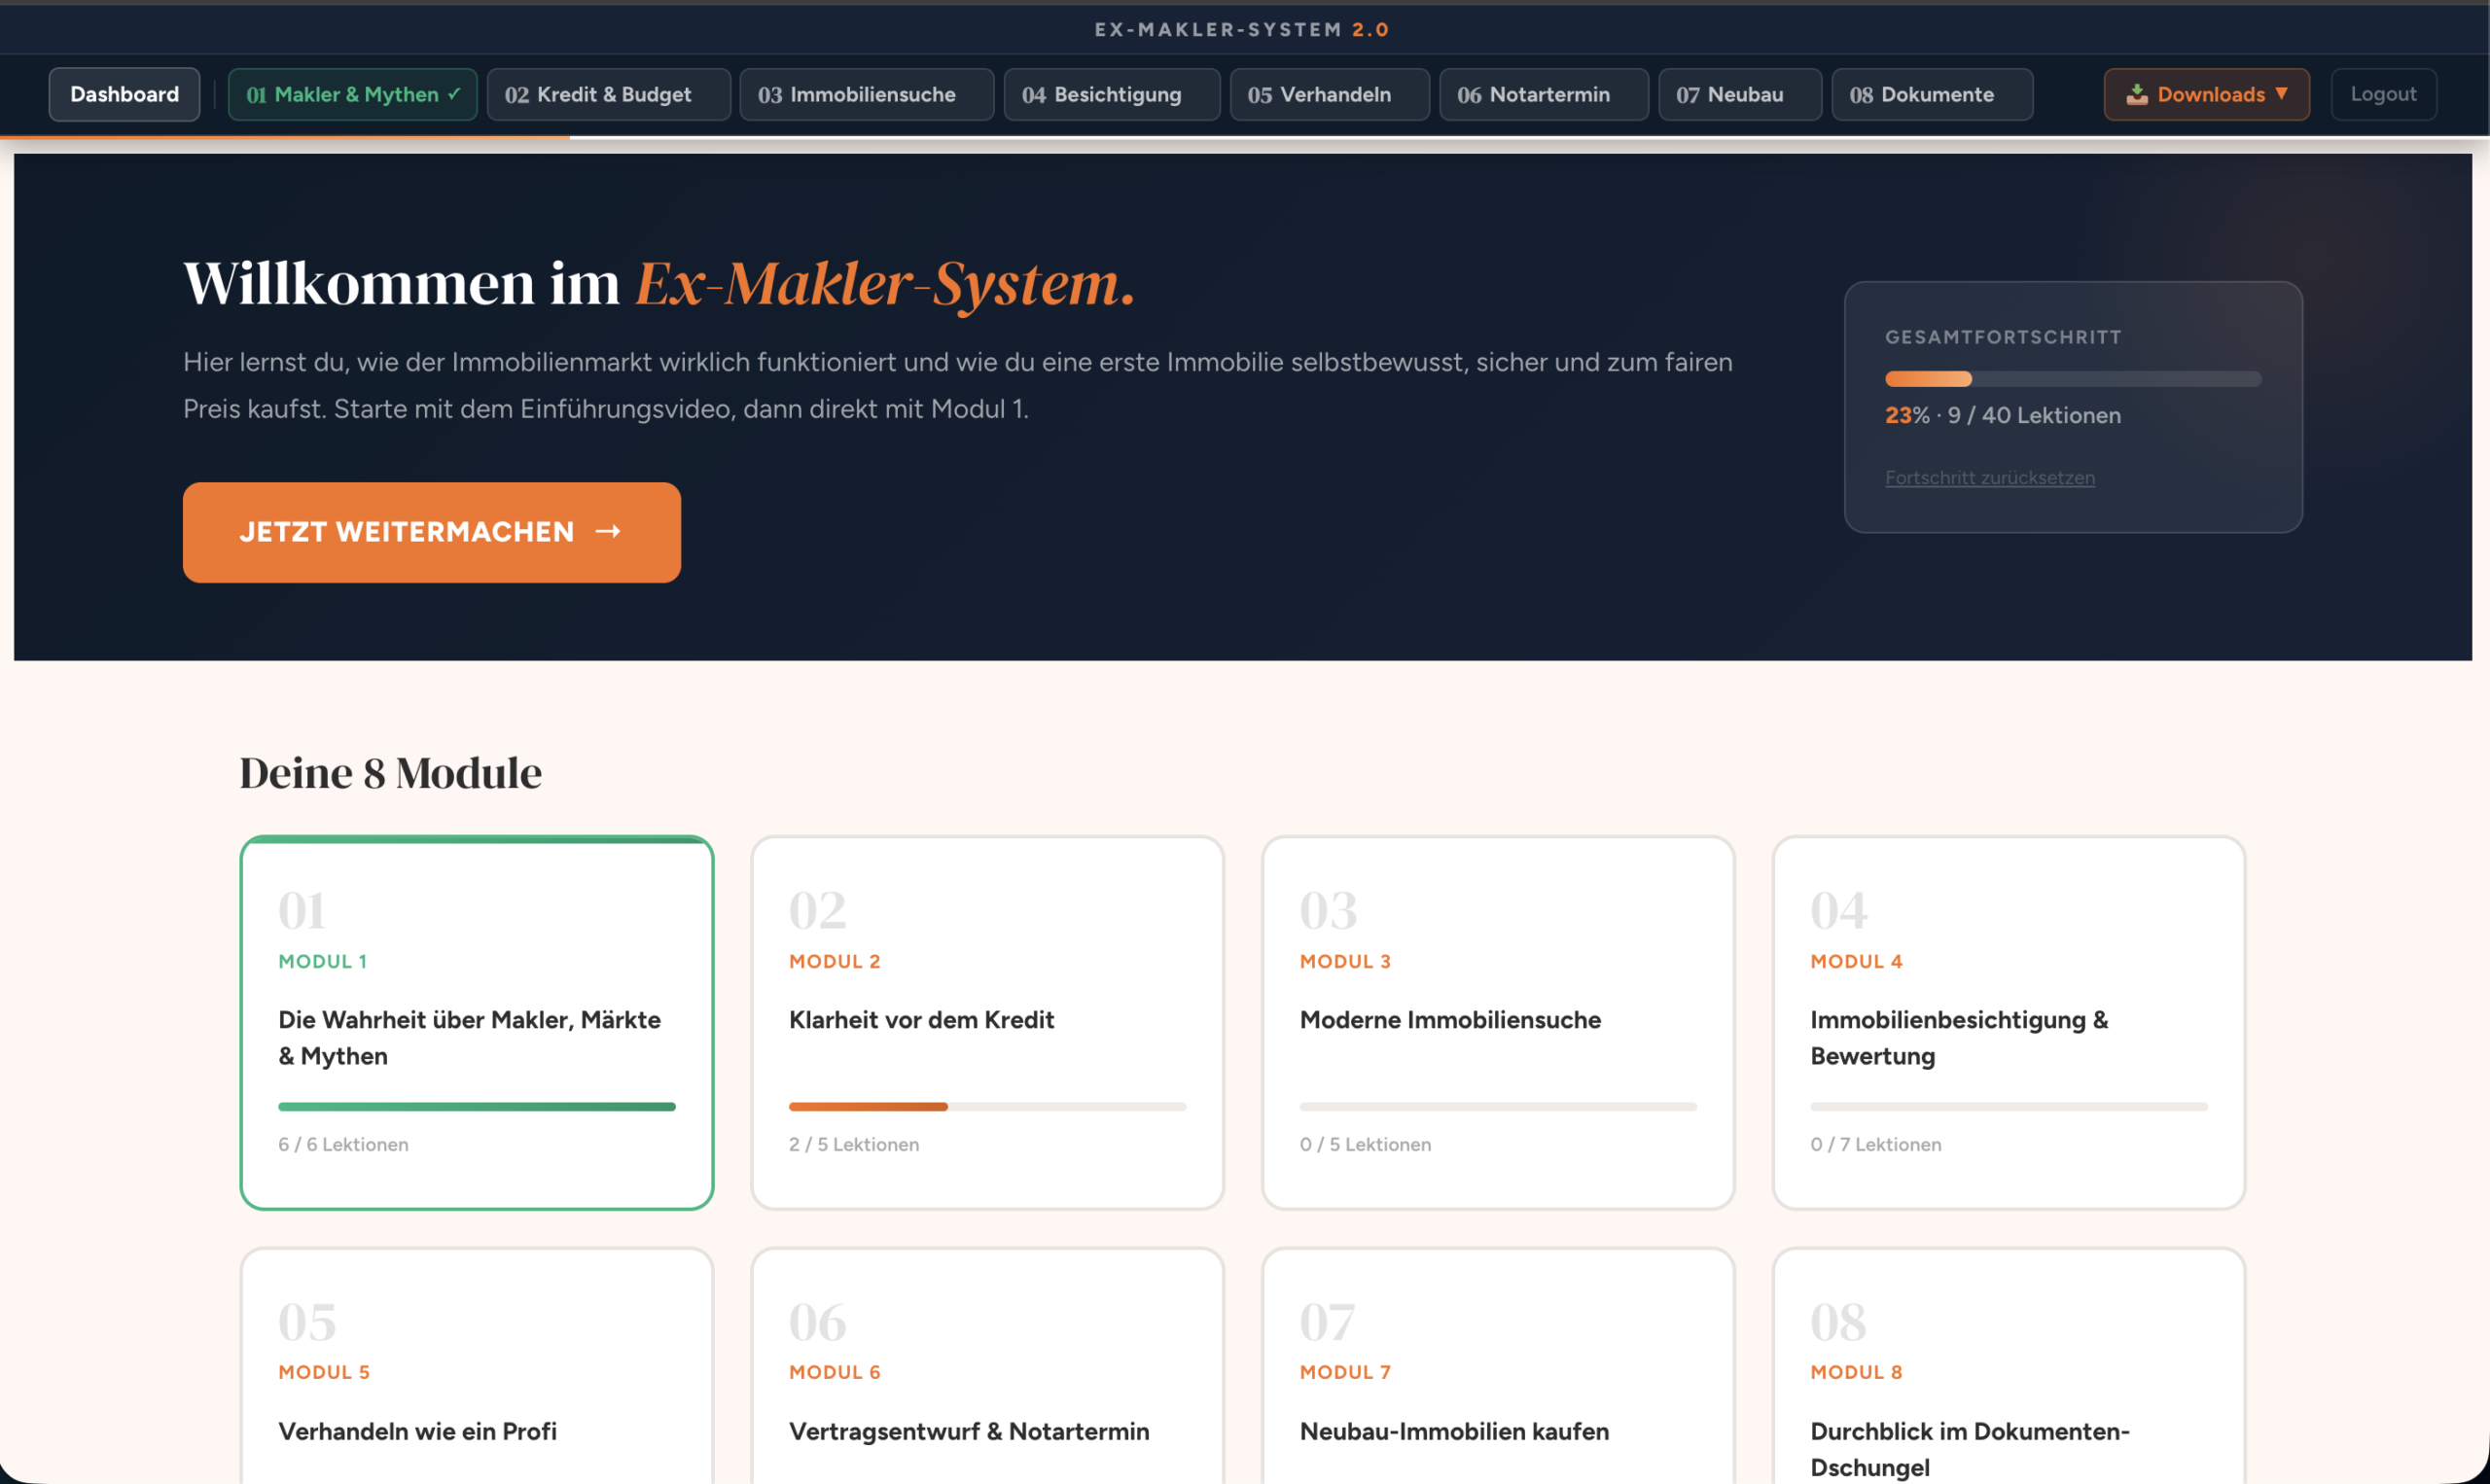2490x1484 pixels.
Task: Click the download tray icon in Downloads button
Action: pos(2136,94)
